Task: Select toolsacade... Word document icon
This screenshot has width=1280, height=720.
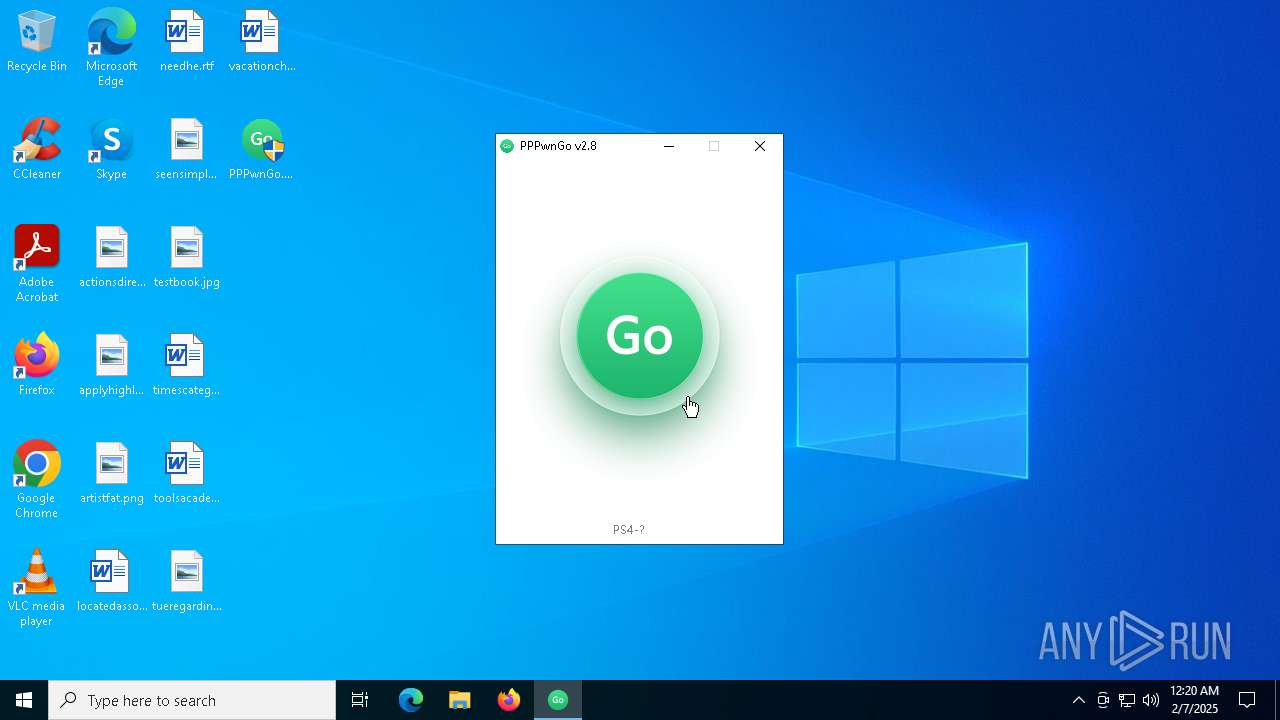Action: coord(187,474)
